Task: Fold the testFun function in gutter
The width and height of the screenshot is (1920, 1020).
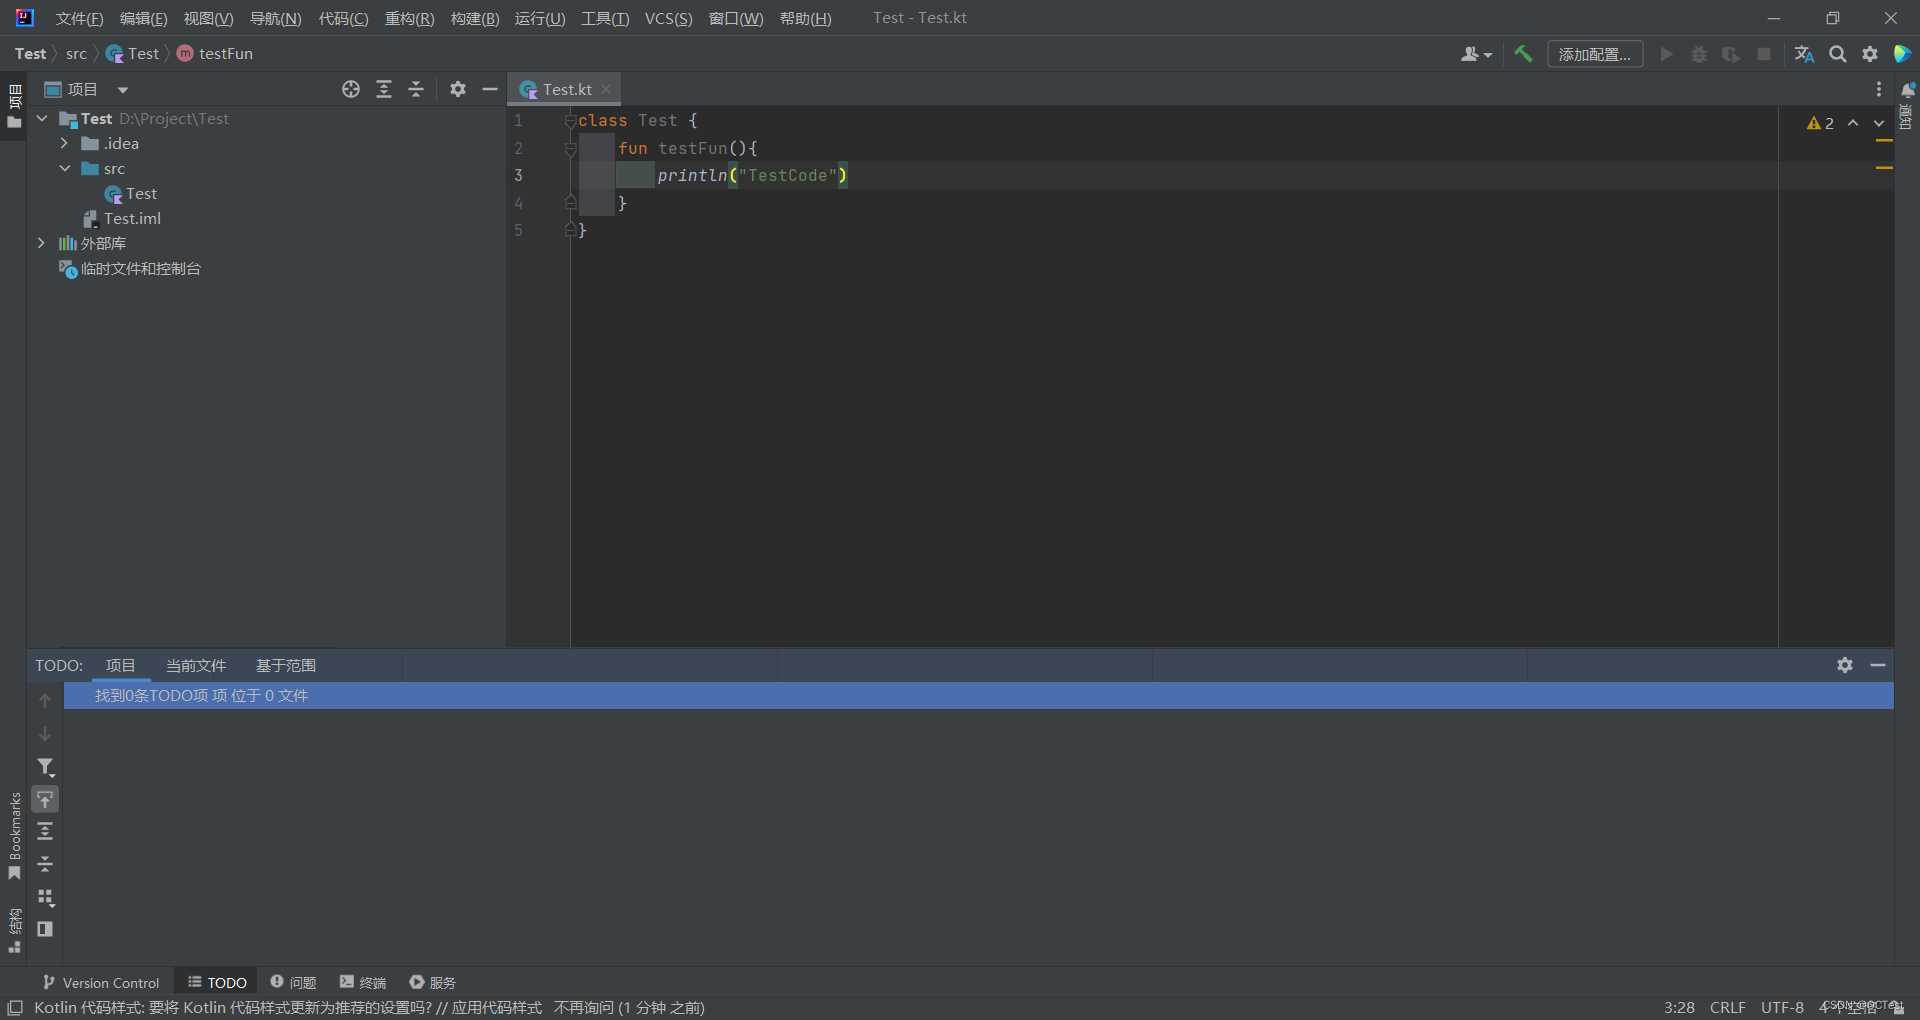Action: tap(570, 148)
